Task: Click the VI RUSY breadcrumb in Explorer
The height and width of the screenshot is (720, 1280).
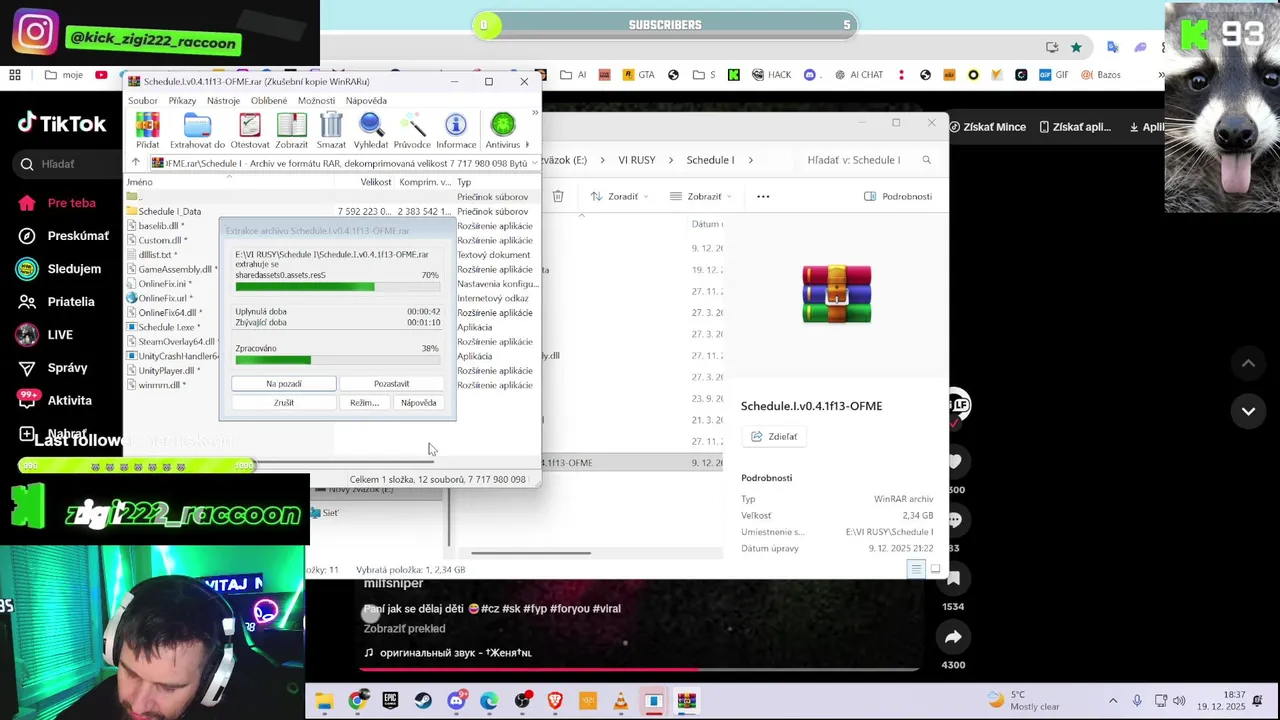Action: pyautogui.click(x=637, y=160)
